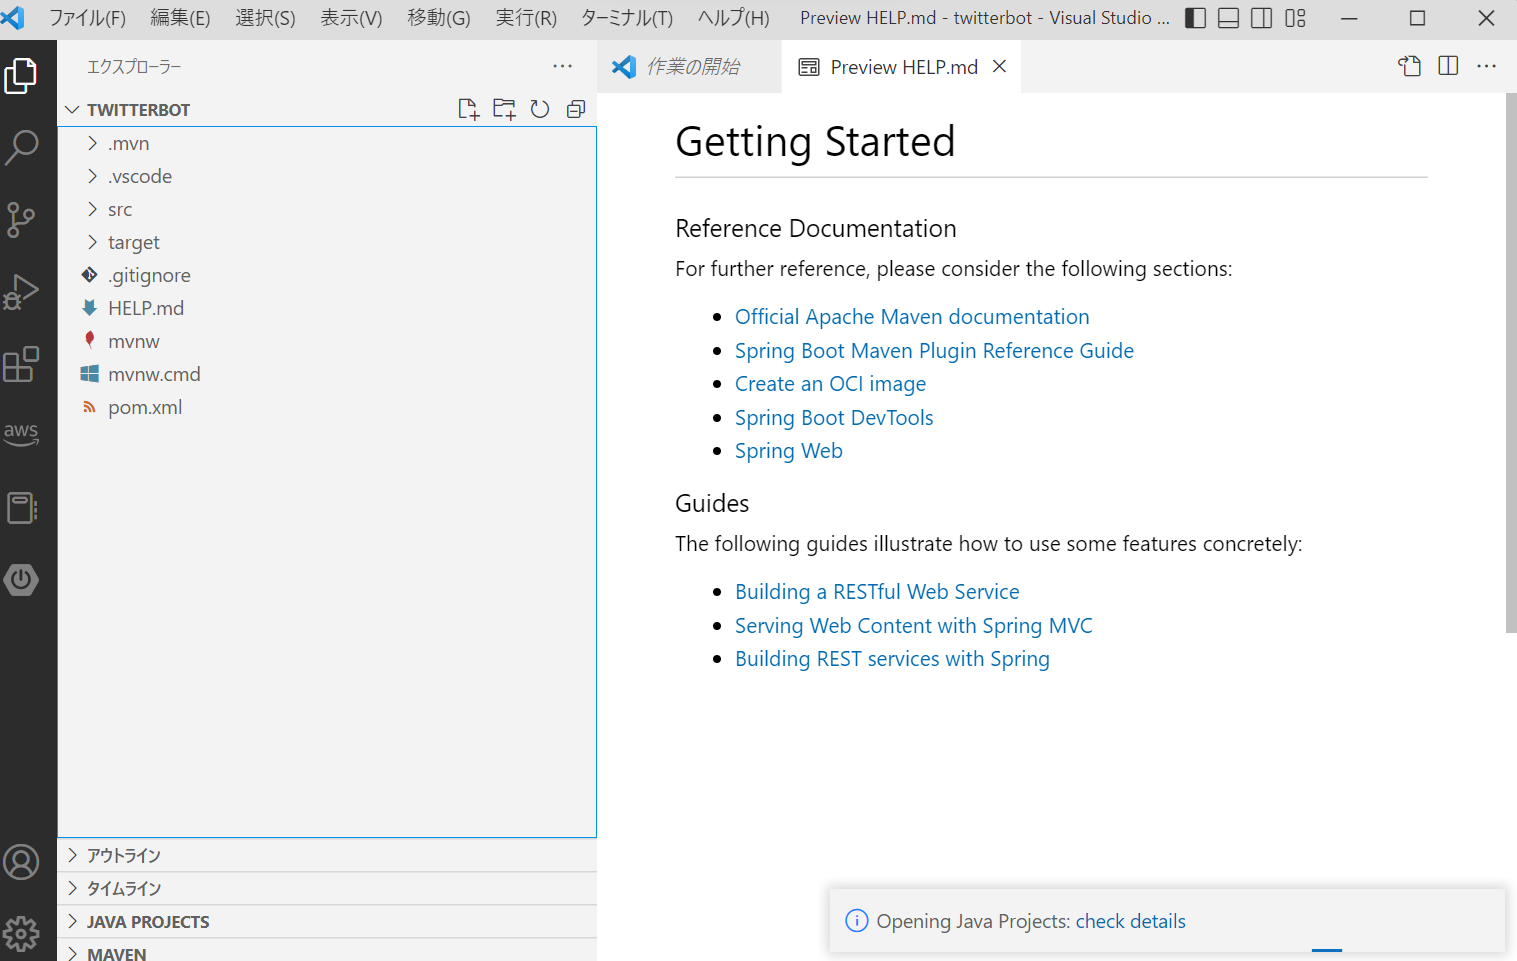Open the 移動(G) menu

click(438, 18)
